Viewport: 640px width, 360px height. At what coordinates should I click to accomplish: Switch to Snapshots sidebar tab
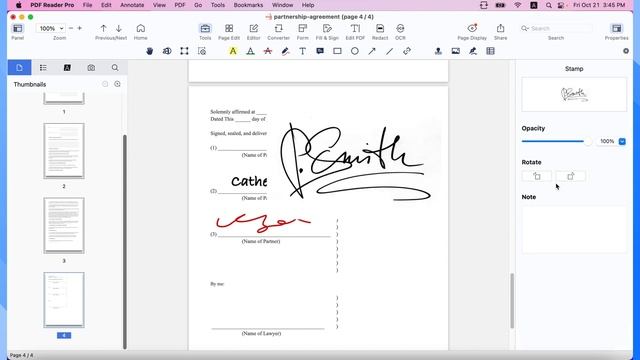click(x=91, y=68)
